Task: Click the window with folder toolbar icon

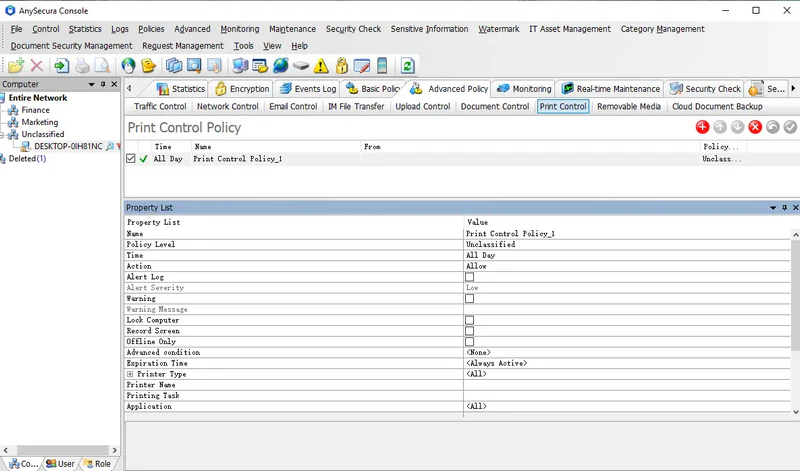Action: [x=260, y=65]
